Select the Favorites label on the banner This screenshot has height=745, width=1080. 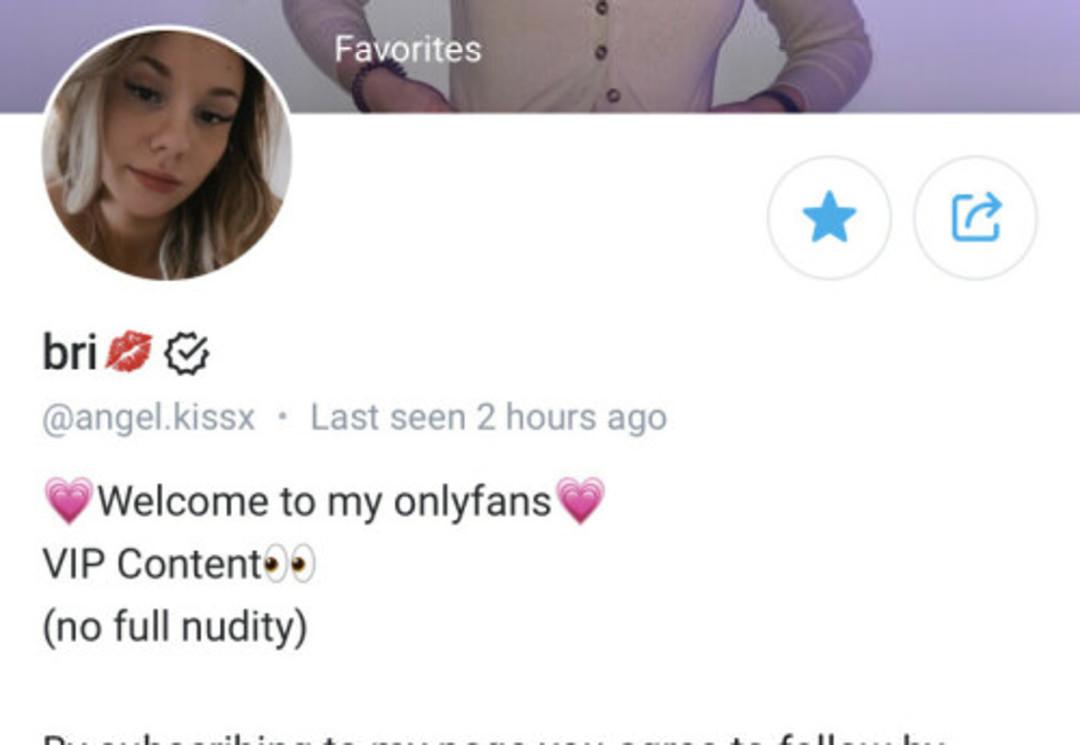[408, 50]
